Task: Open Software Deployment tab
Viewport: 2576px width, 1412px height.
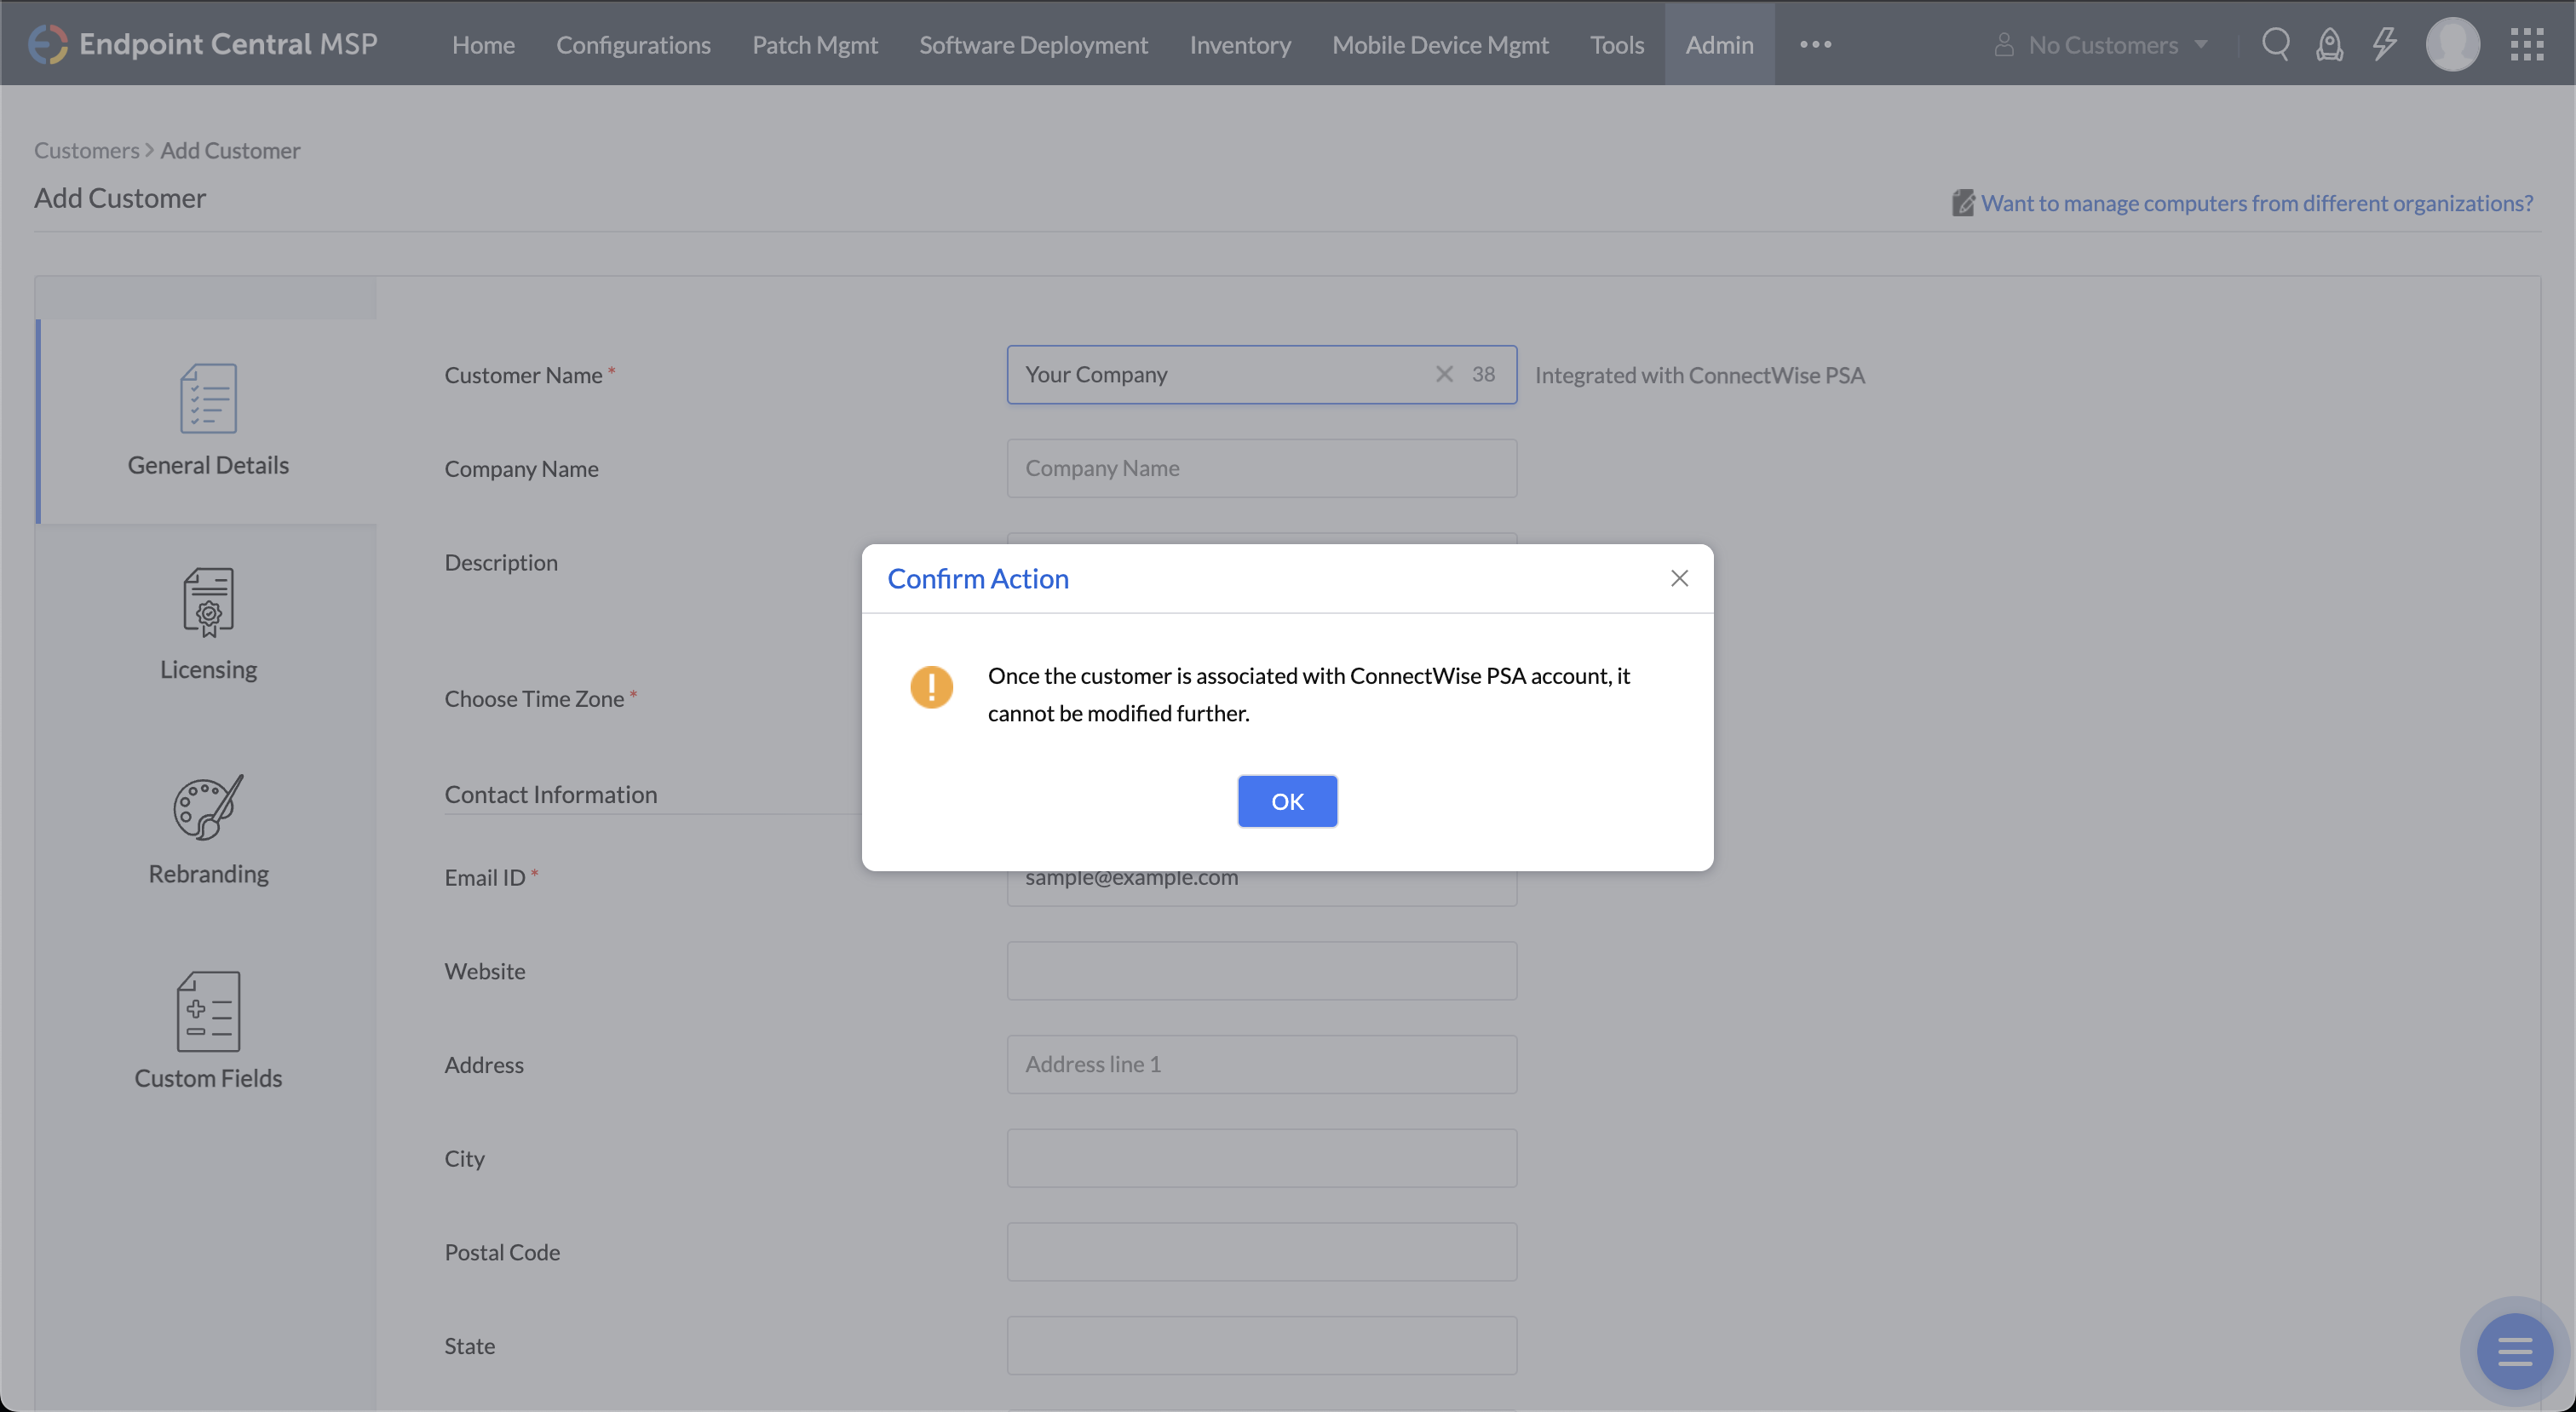Action: click(1033, 44)
